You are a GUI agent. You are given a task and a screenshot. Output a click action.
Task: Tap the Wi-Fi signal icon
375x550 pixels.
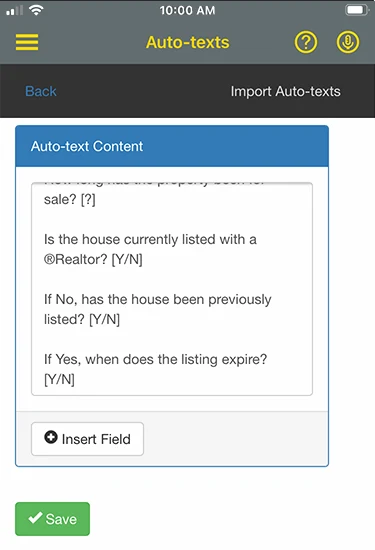(x=36, y=10)
